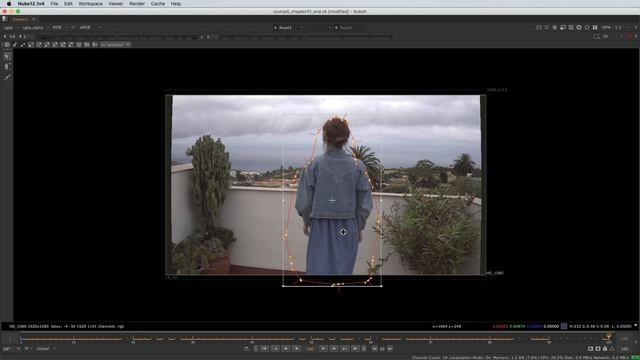Open the Global frame range dropdown

point(45,349)
